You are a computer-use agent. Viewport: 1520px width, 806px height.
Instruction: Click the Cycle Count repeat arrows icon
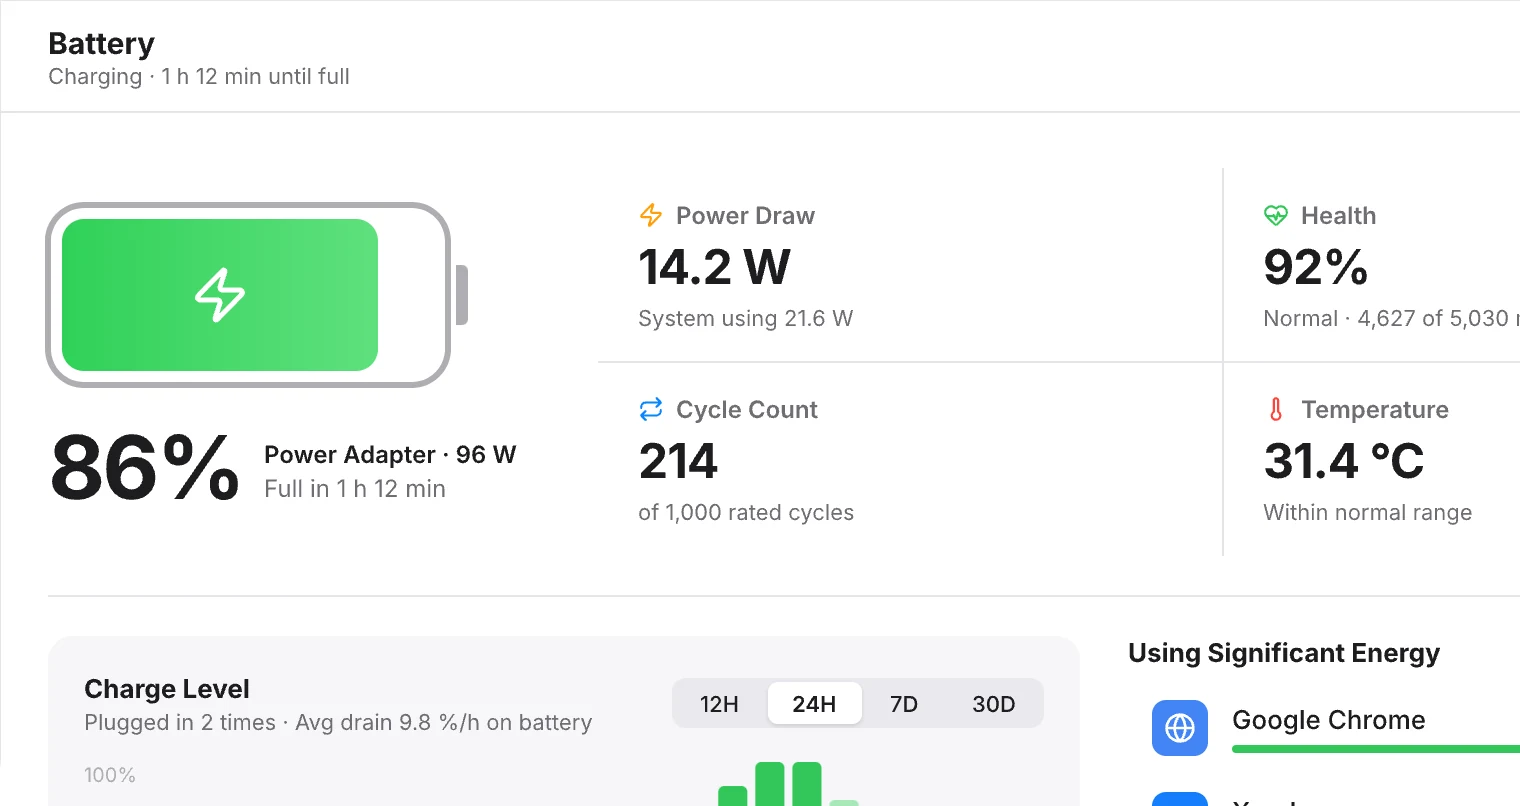tap(651, 409)
